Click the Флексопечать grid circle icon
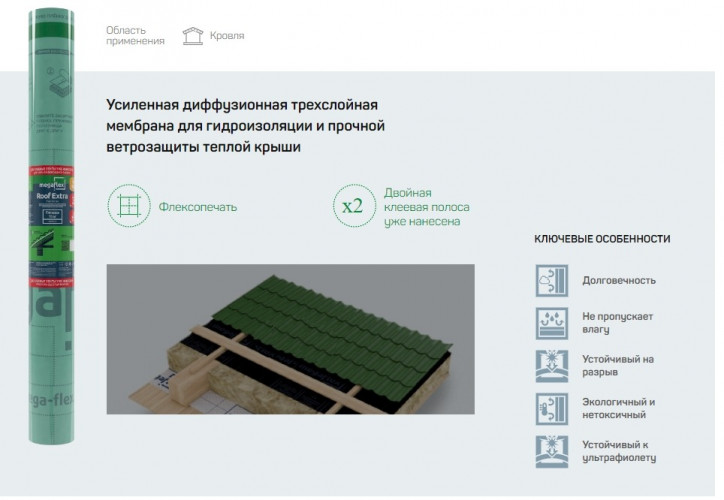 coord(129,206)
